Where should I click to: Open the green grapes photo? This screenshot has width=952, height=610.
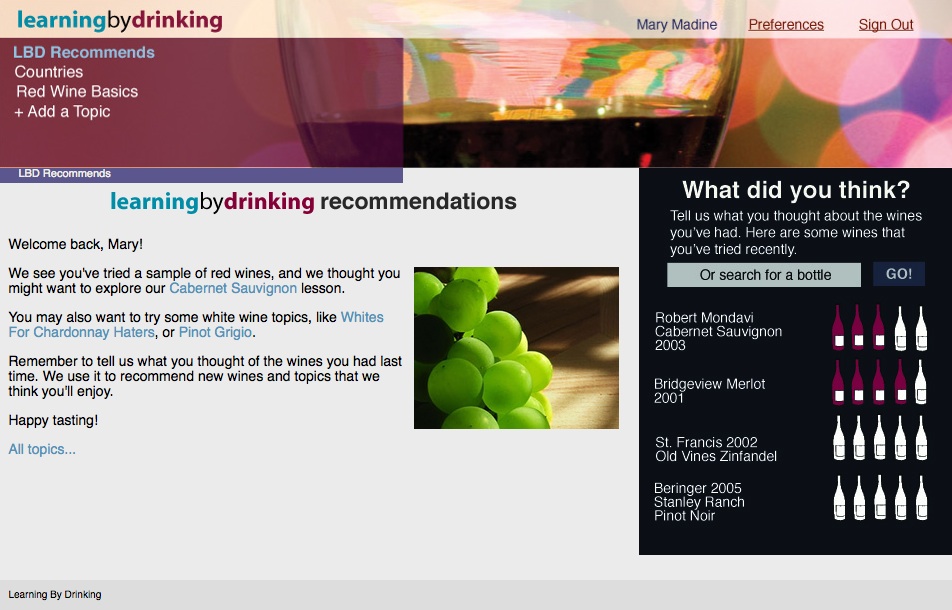[516, 348]
